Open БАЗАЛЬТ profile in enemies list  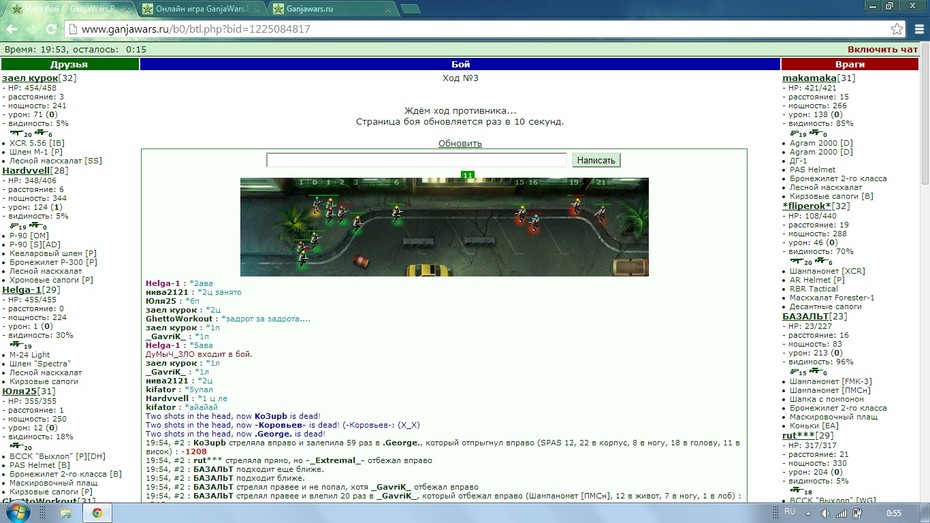(805, 316)
